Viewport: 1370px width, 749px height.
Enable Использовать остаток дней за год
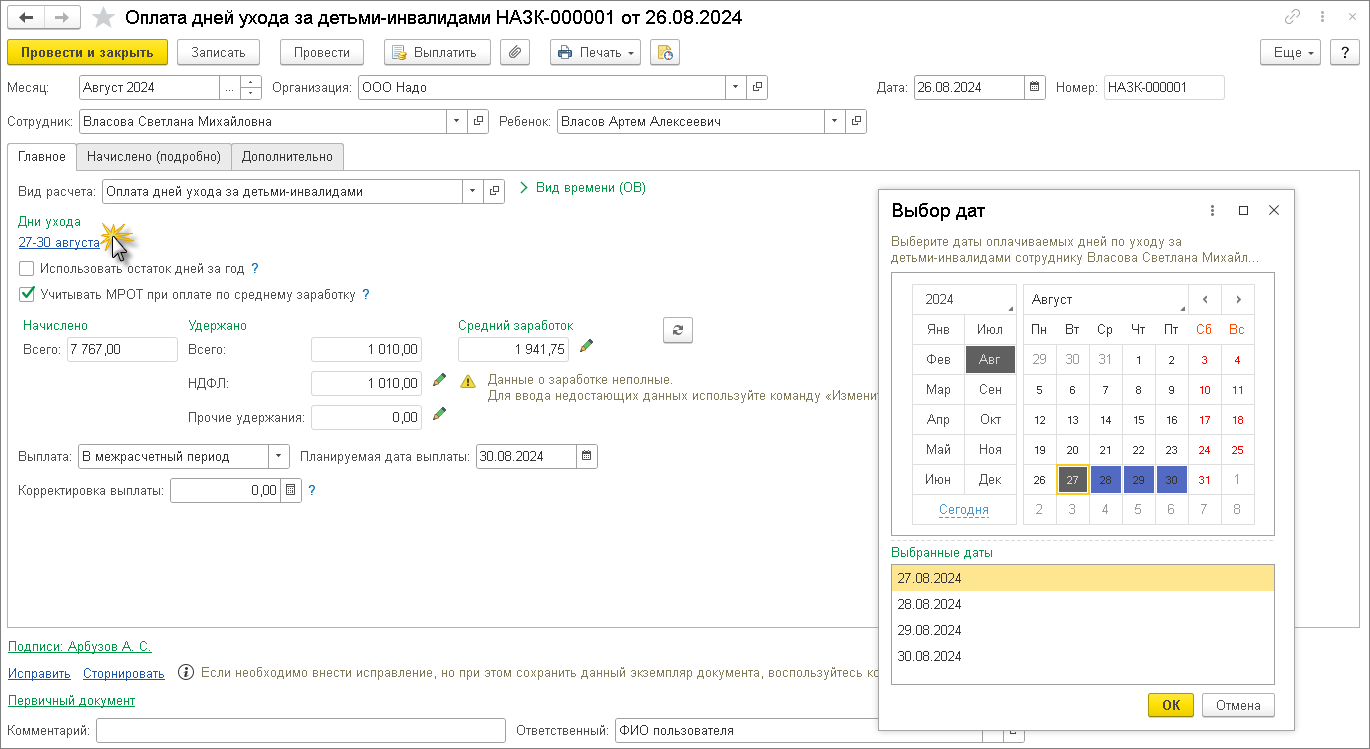(x=27, y=268)
